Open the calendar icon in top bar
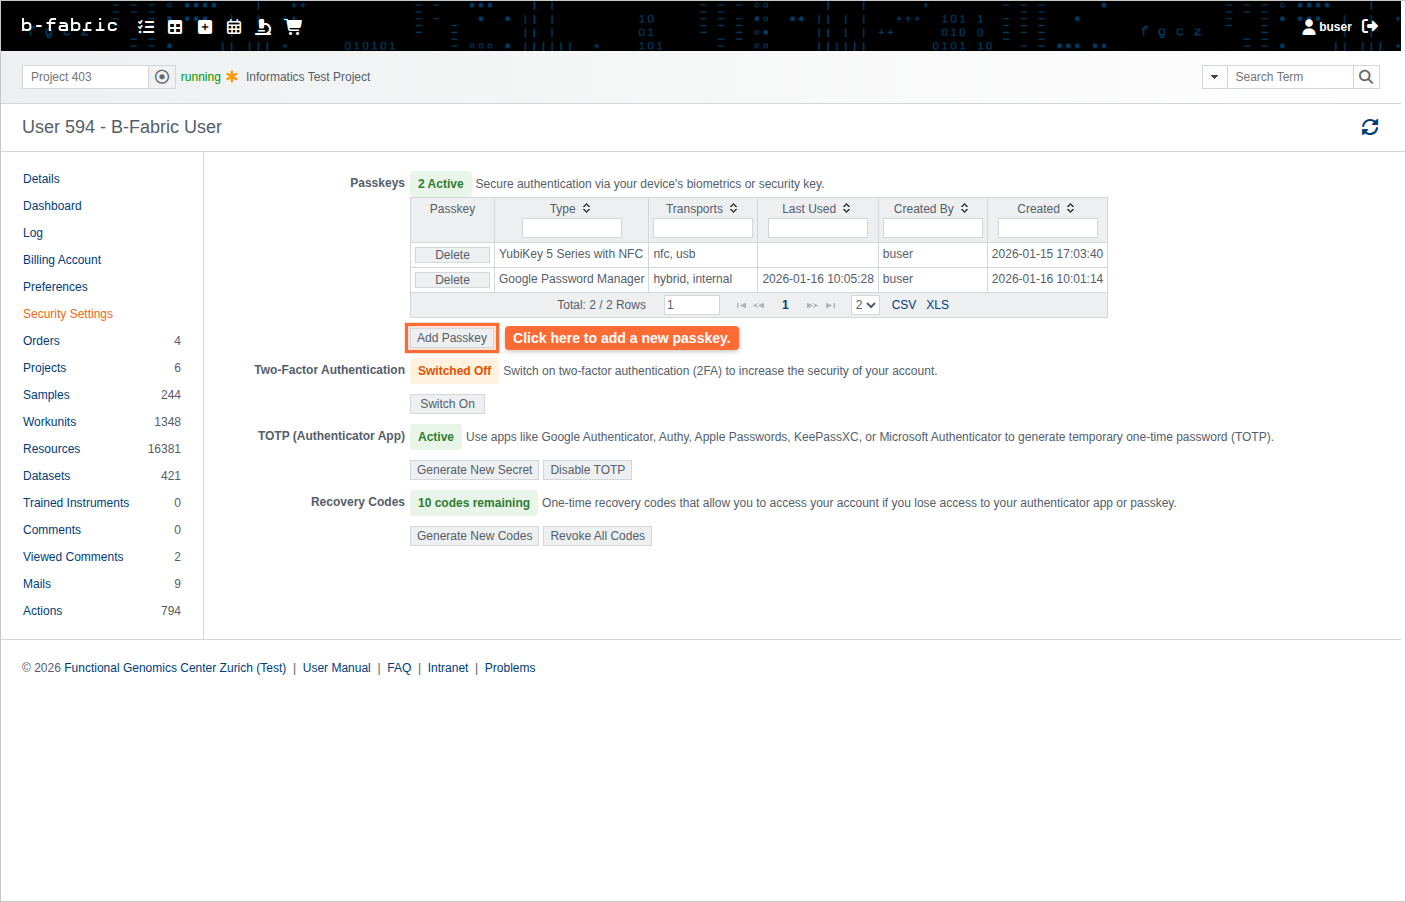 click(x=234, y=27)
